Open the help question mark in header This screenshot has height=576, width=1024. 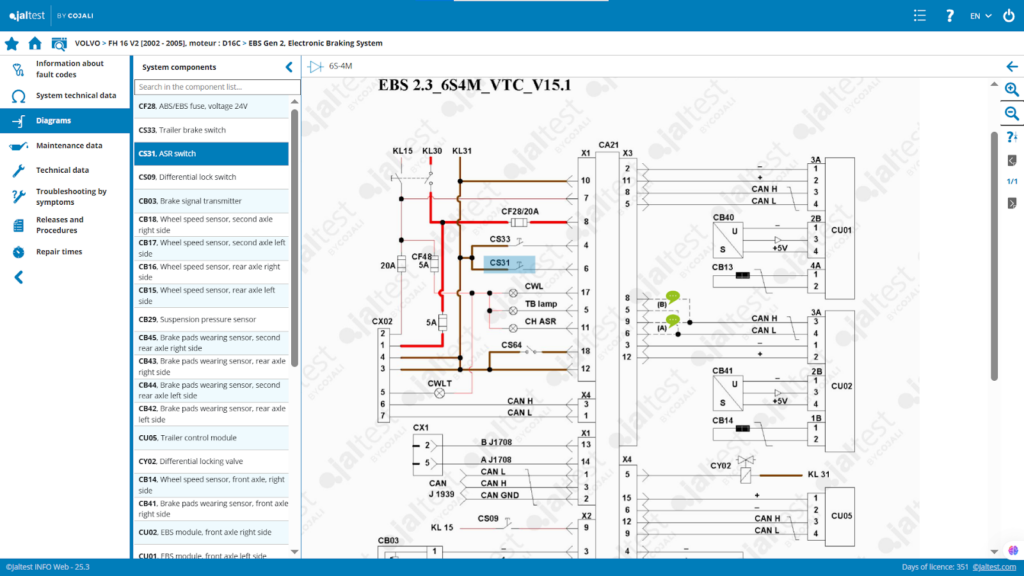[948, 15]
